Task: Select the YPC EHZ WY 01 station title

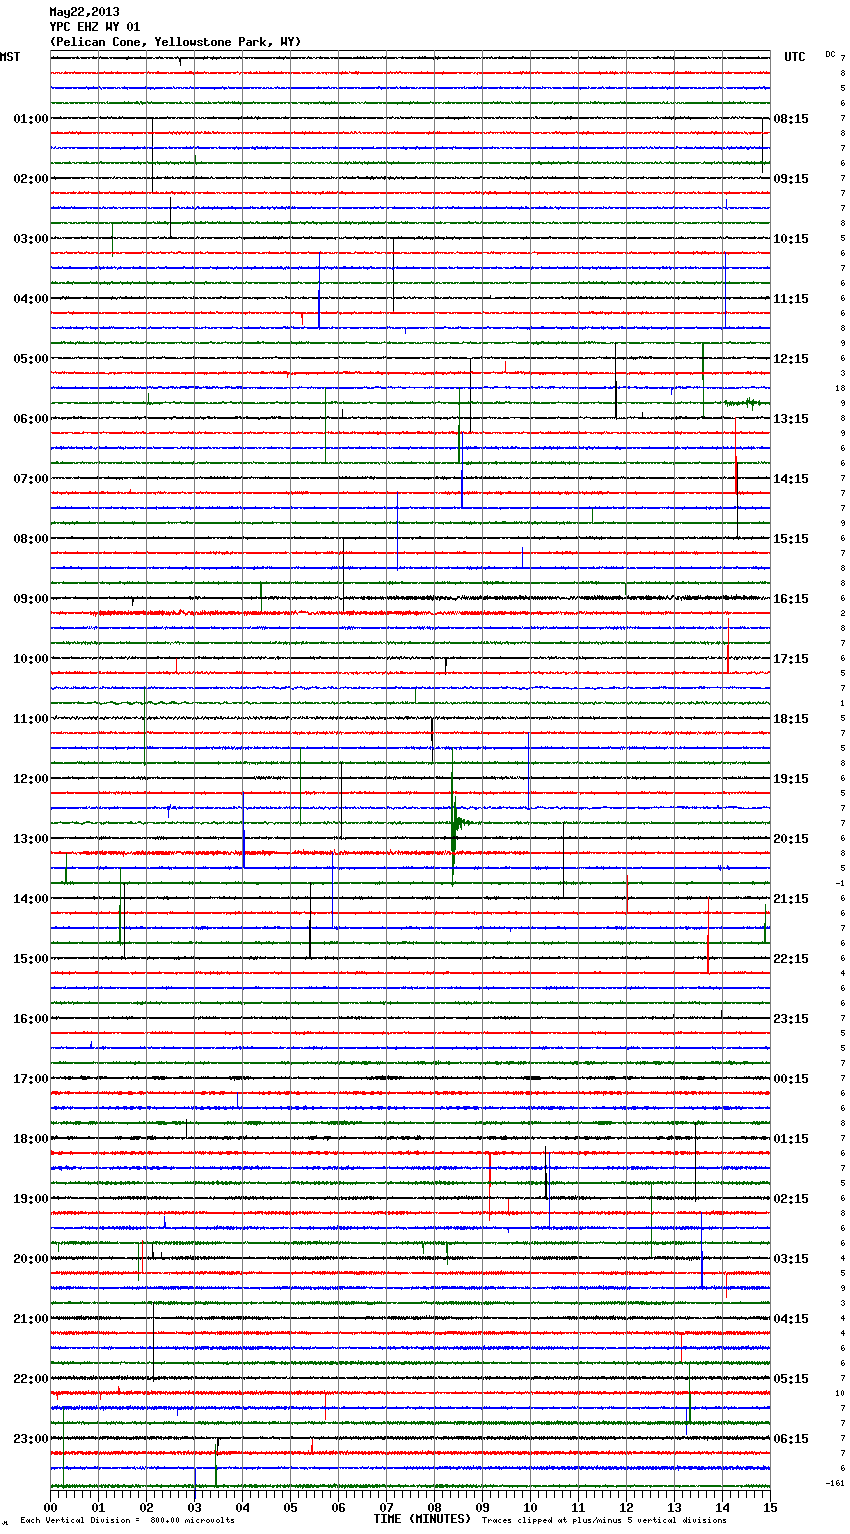Action: (95, 27)
